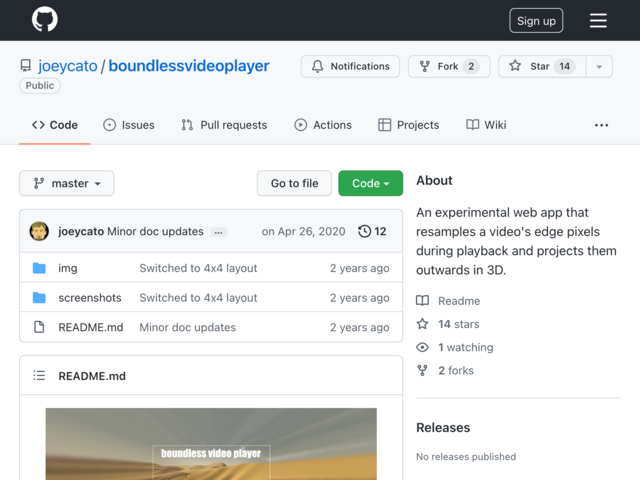The height and width of the screenshot is (480, 640).
Task: Open the Projects tab
Action: point(409,125)
